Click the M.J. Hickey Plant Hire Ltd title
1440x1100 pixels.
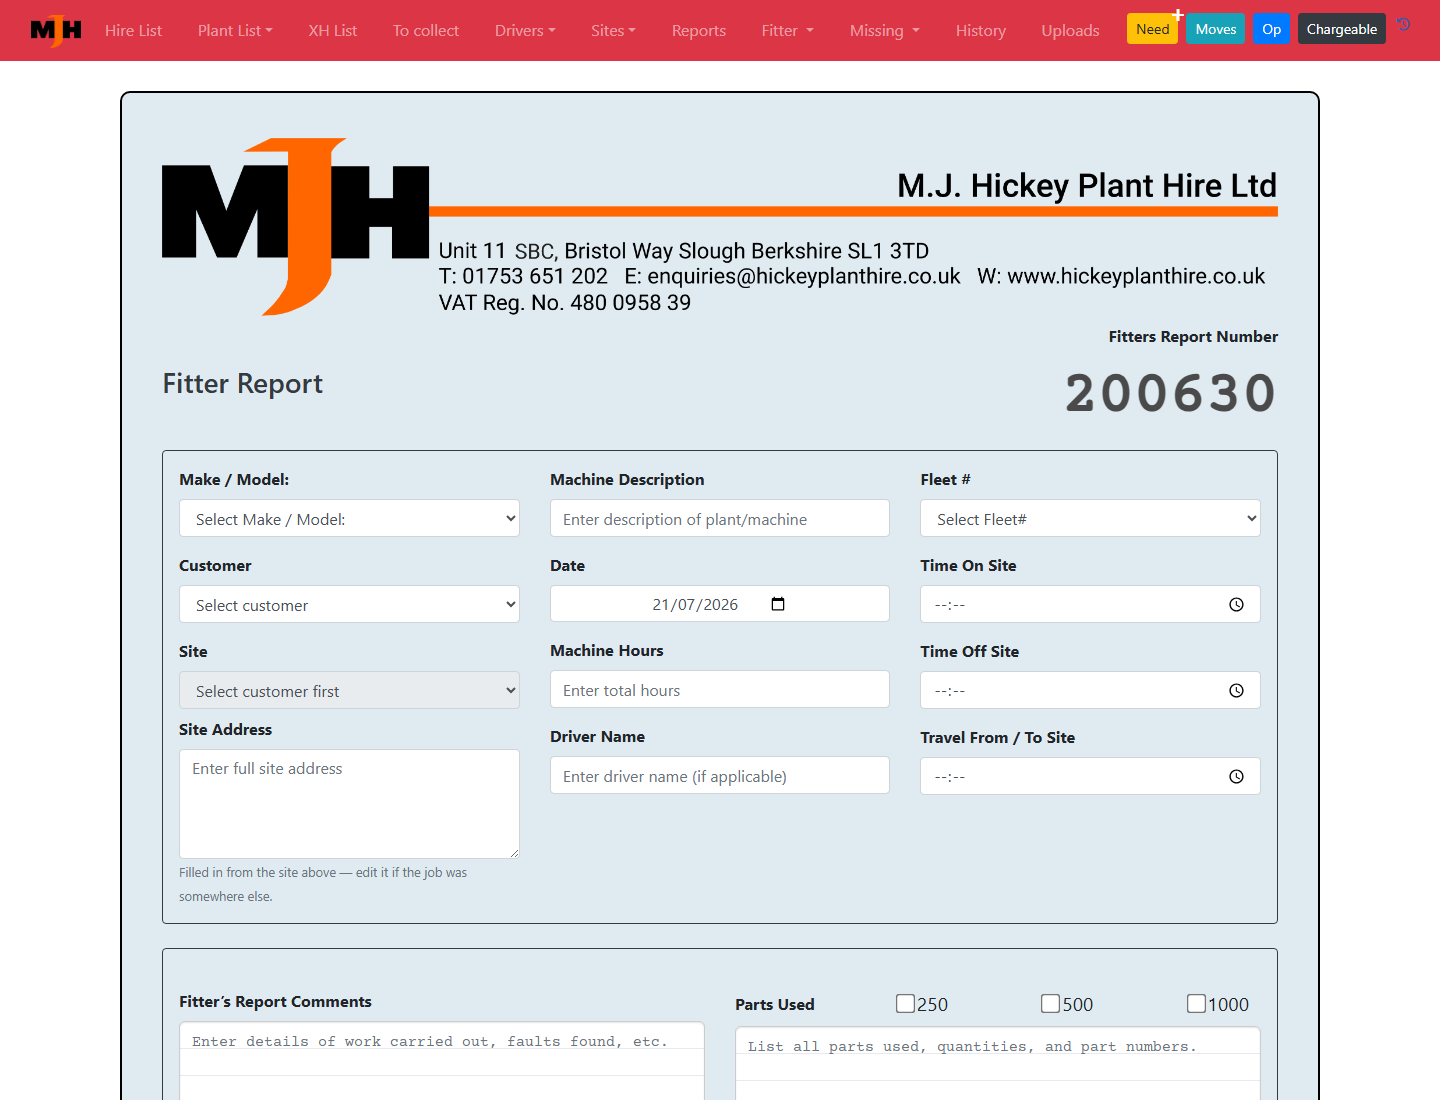coord(1087,186)
